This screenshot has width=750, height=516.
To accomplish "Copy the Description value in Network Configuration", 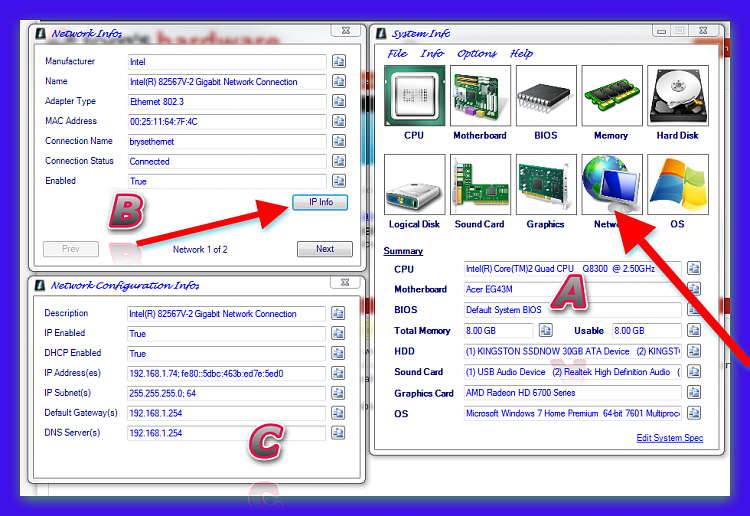I will pos(338,313).
